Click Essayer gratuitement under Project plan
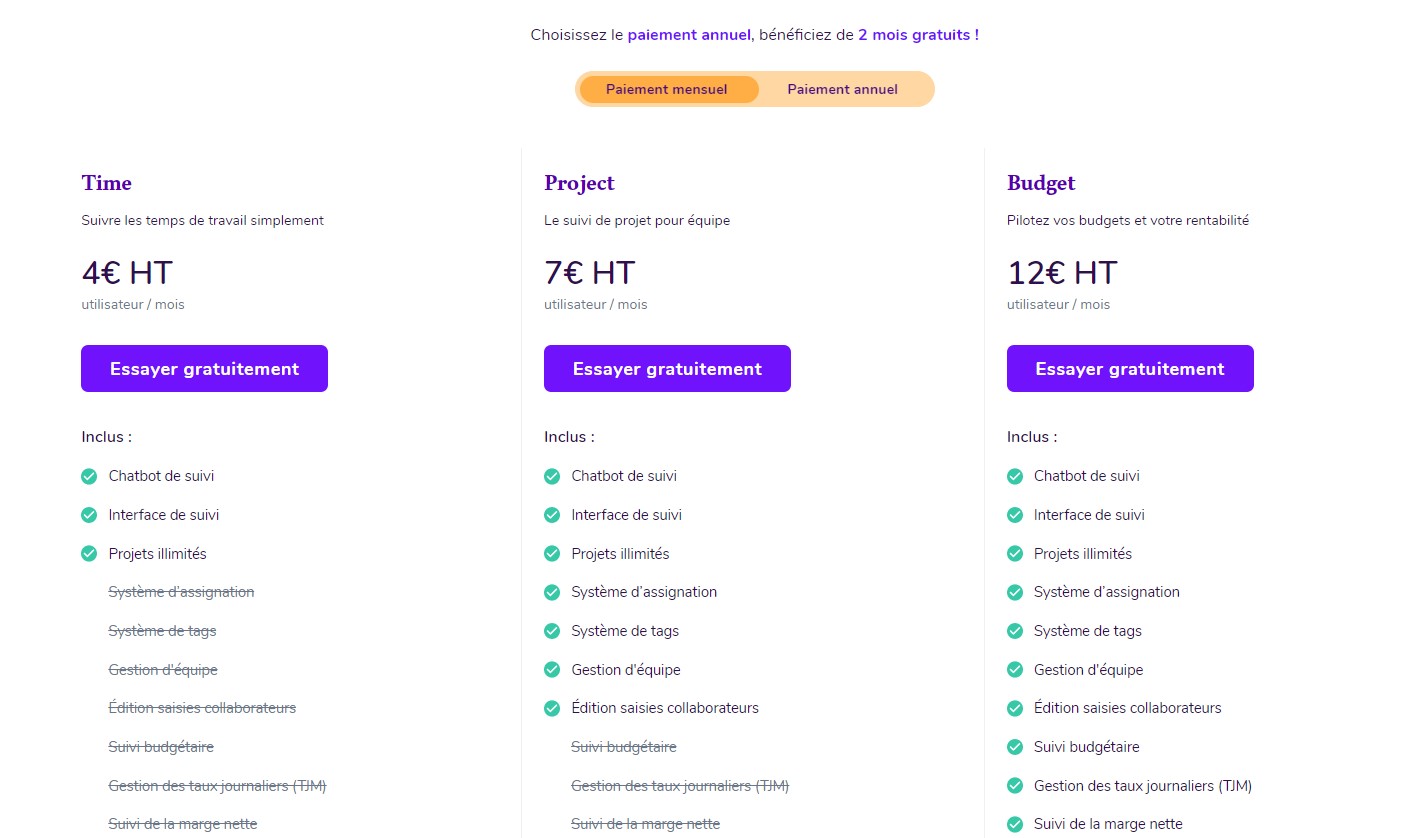Screen dimensions: 1410x838 coord(667,369)
